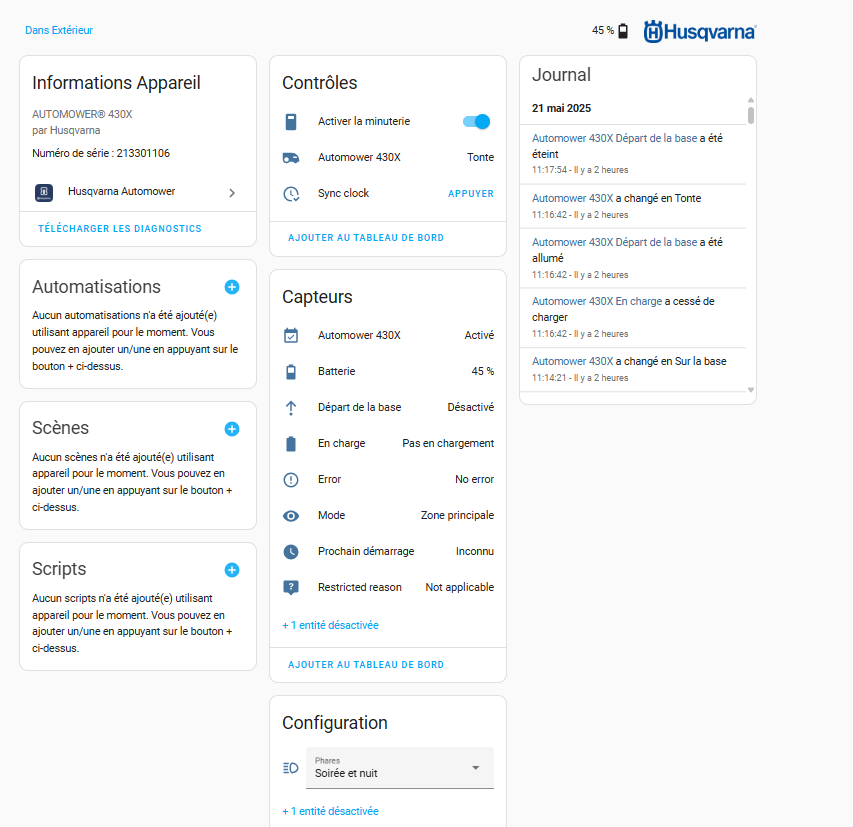Click Ajouter au tableau de bord under Contrôles
Image resolution: width=853 pixels, height=827 pixels.
[x=366, y=238]
